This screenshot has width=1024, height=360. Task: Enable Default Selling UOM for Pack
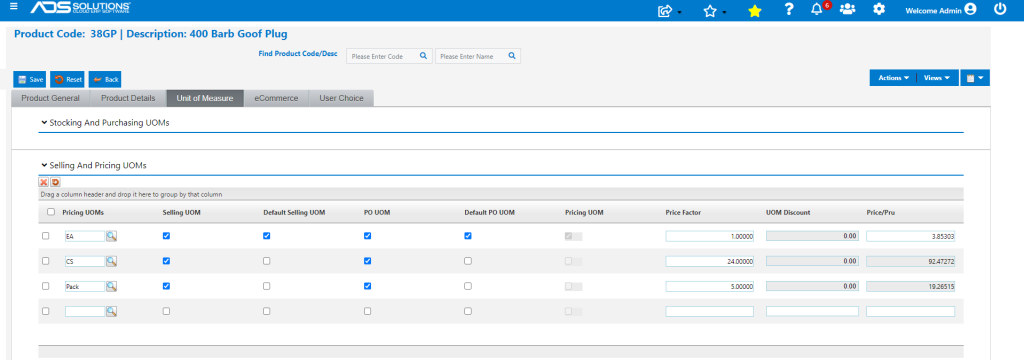click(x=266, y=286)
